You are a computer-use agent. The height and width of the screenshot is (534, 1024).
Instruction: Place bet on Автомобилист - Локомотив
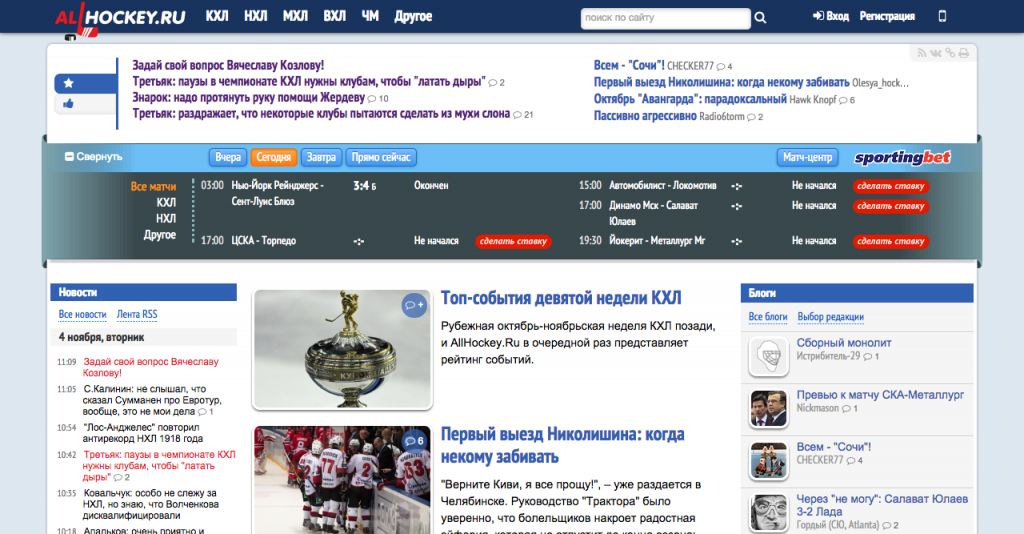(x=891, y=186)
